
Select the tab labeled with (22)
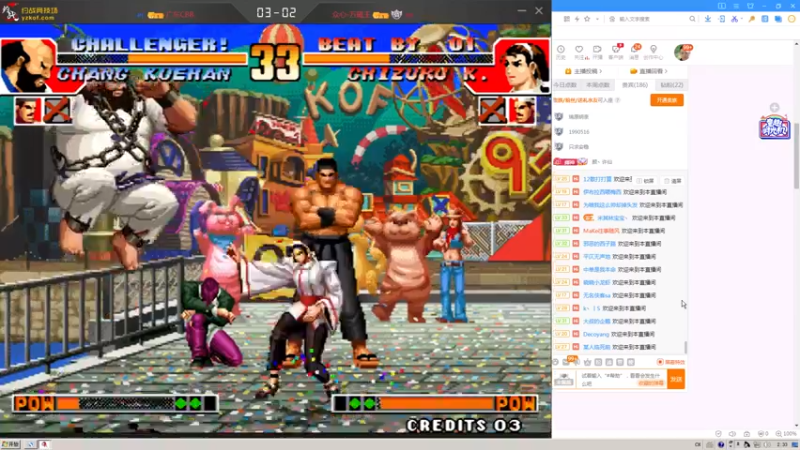pos(671,85)
